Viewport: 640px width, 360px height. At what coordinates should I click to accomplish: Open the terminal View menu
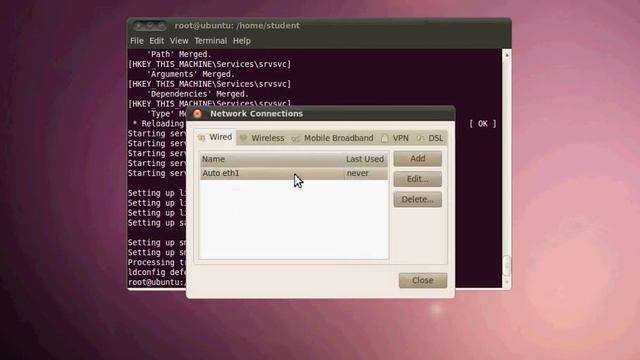179,41
